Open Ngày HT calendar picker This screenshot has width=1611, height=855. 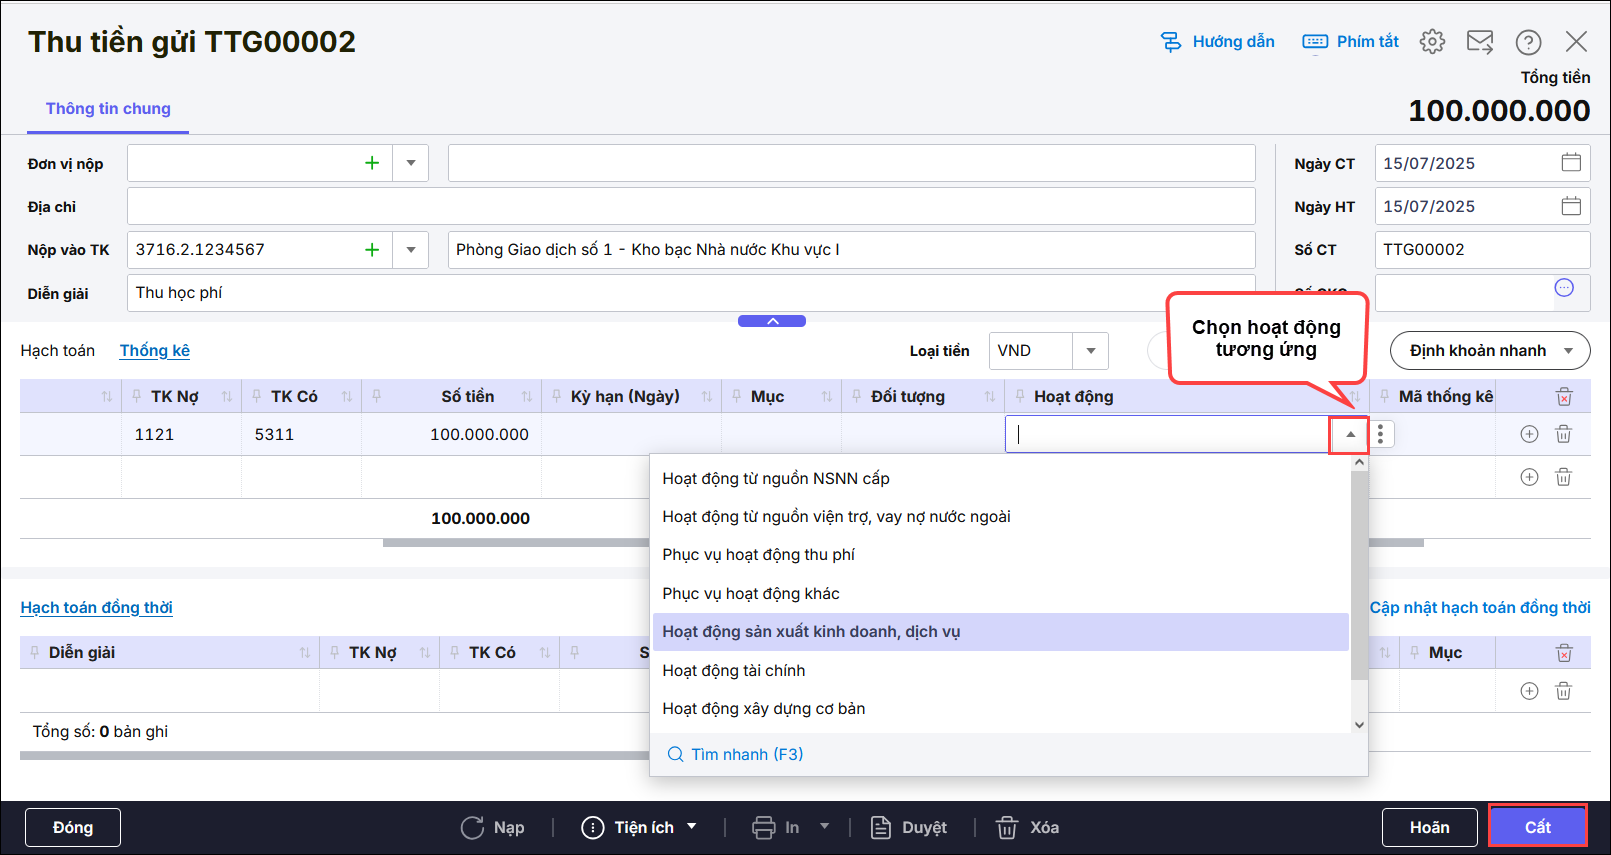coord(1570,206)
